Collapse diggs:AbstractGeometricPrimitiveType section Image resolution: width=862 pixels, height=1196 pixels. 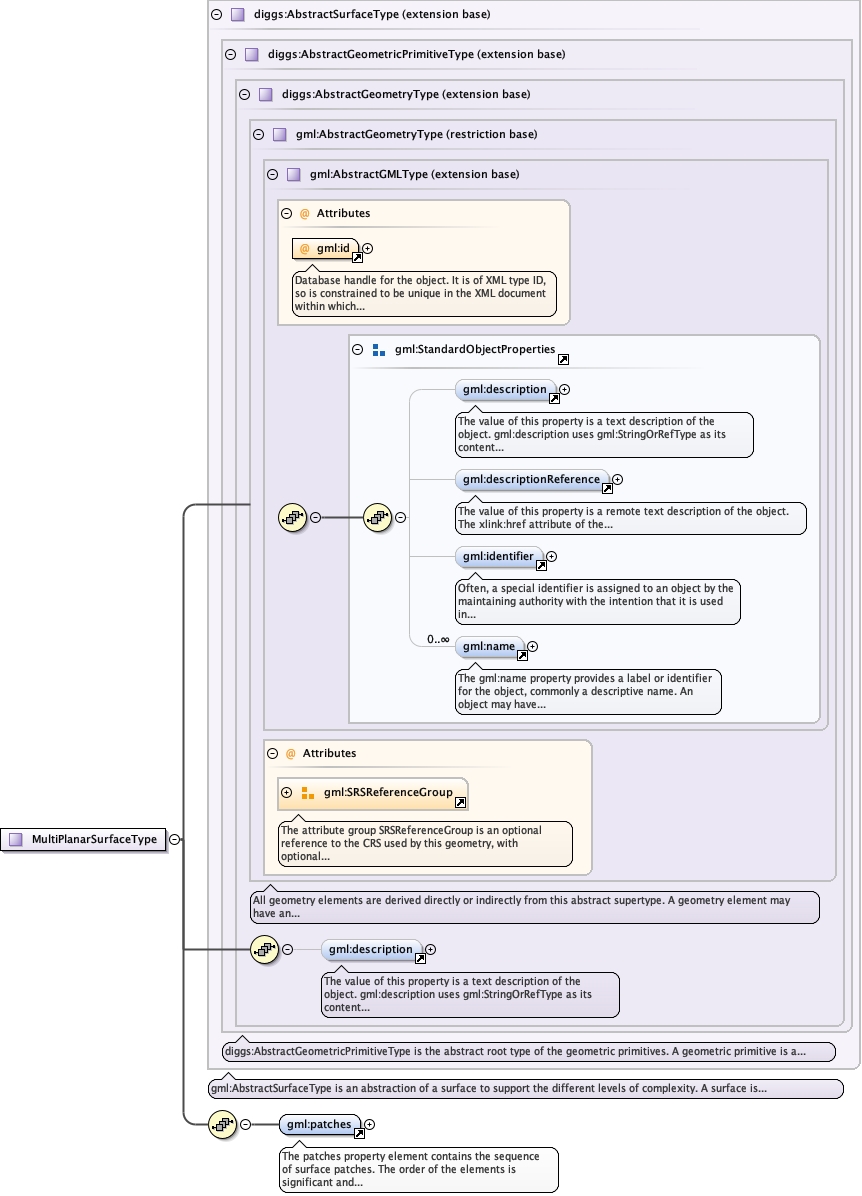(230, 55)
